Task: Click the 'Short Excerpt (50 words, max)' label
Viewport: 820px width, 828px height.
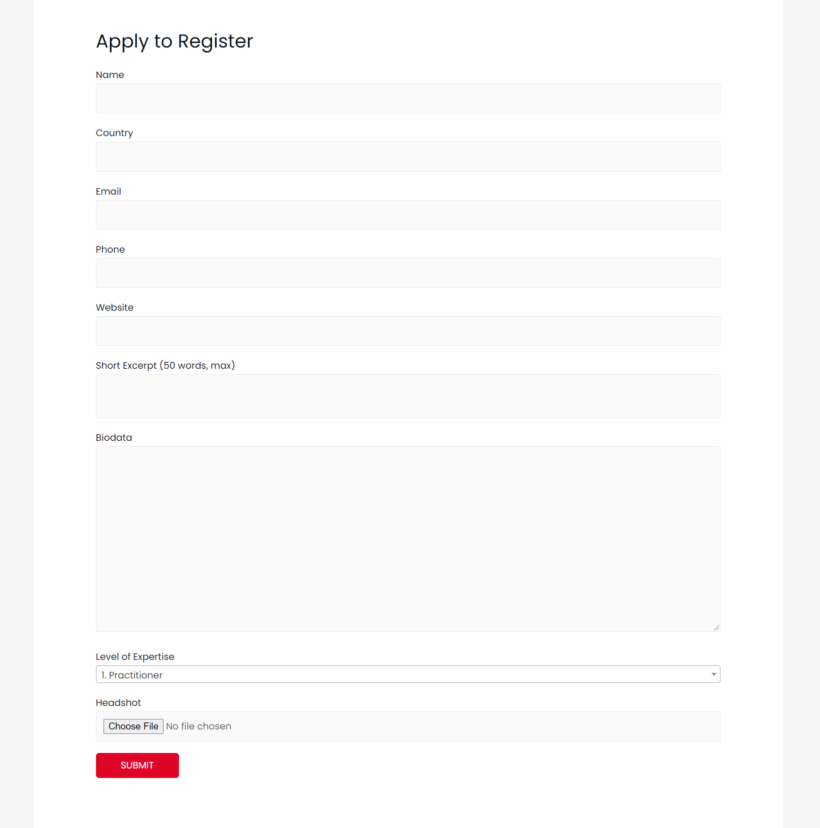Action: pyautogui.click(x=165, y=365)
